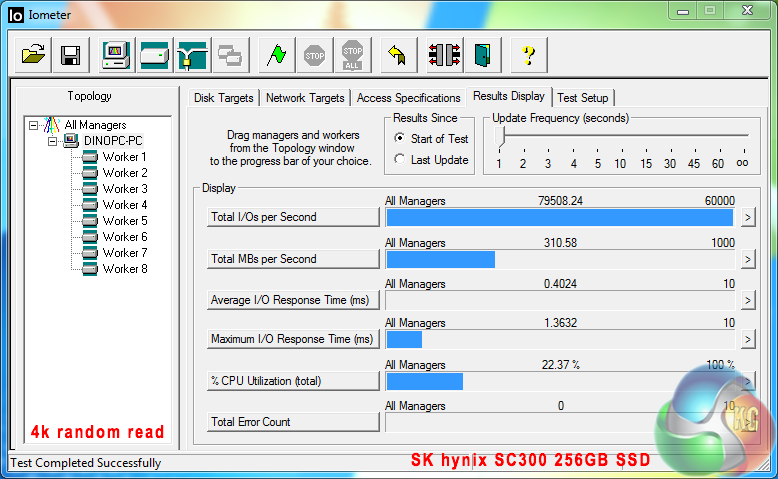
Task: Click the 310.58 MBs value
Action: coord(560,243)
